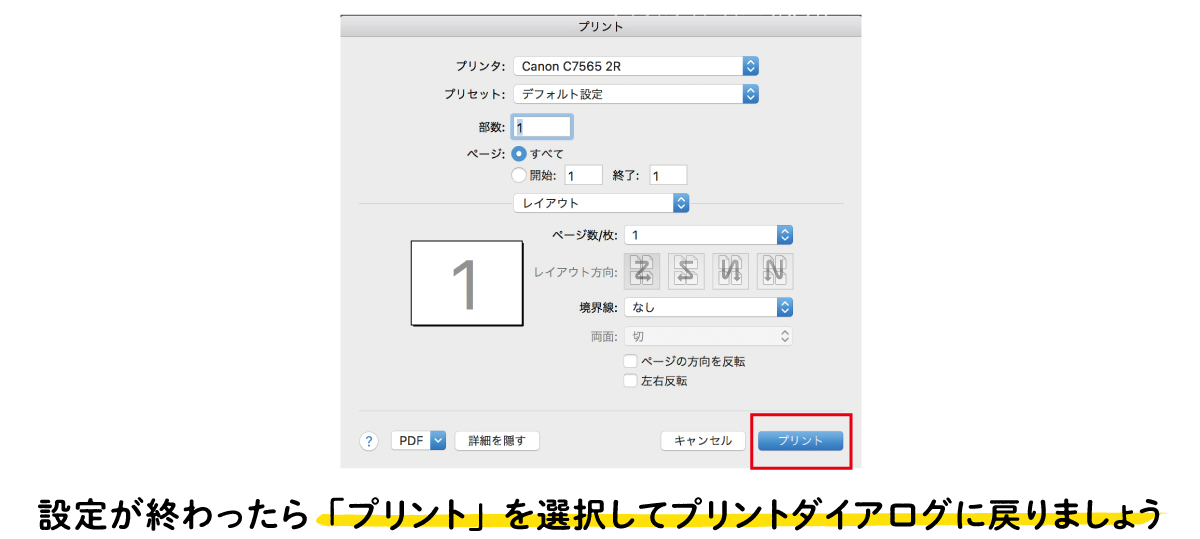Click the help question mark button
The width and height of the screenshot is (1200, 539).
(x=369, y=441)
